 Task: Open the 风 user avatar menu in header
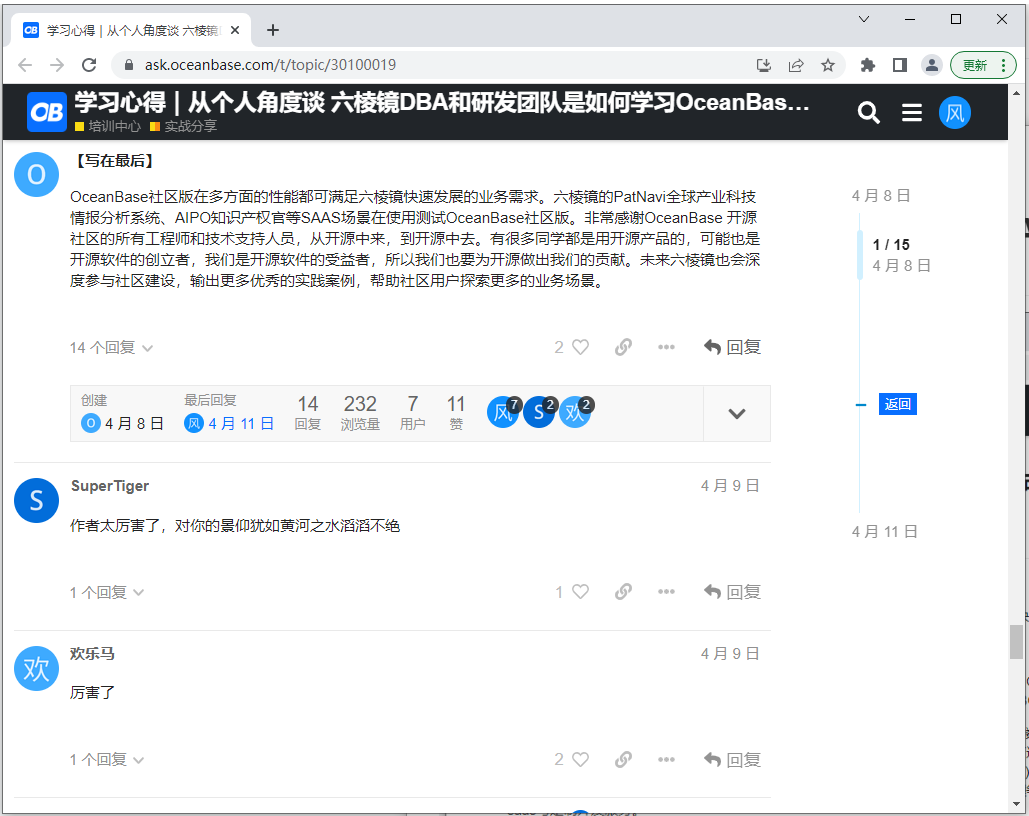(x=955, y=113)
